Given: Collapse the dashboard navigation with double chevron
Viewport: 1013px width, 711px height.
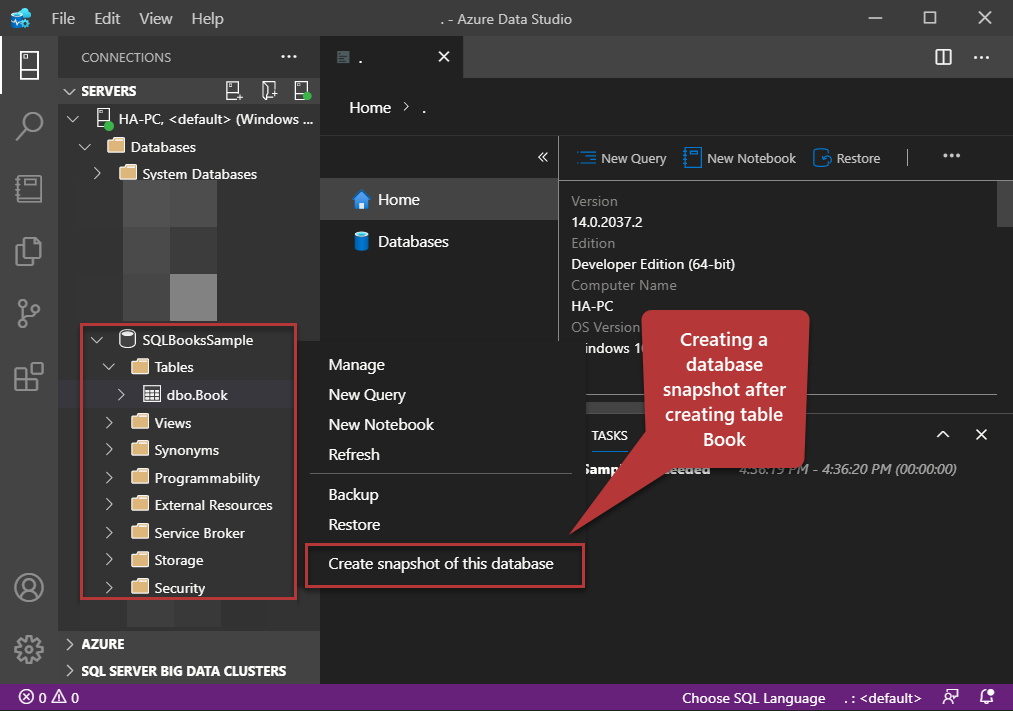Looking at the screenshot, I should pyautogui.click(x=543, y=157).
